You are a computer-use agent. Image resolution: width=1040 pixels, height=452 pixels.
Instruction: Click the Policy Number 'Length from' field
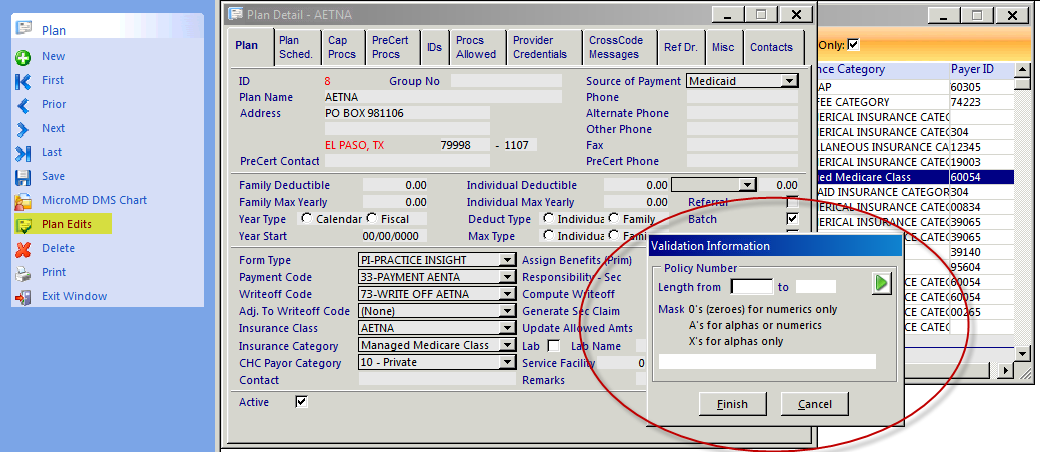click(x=751, y=287)
